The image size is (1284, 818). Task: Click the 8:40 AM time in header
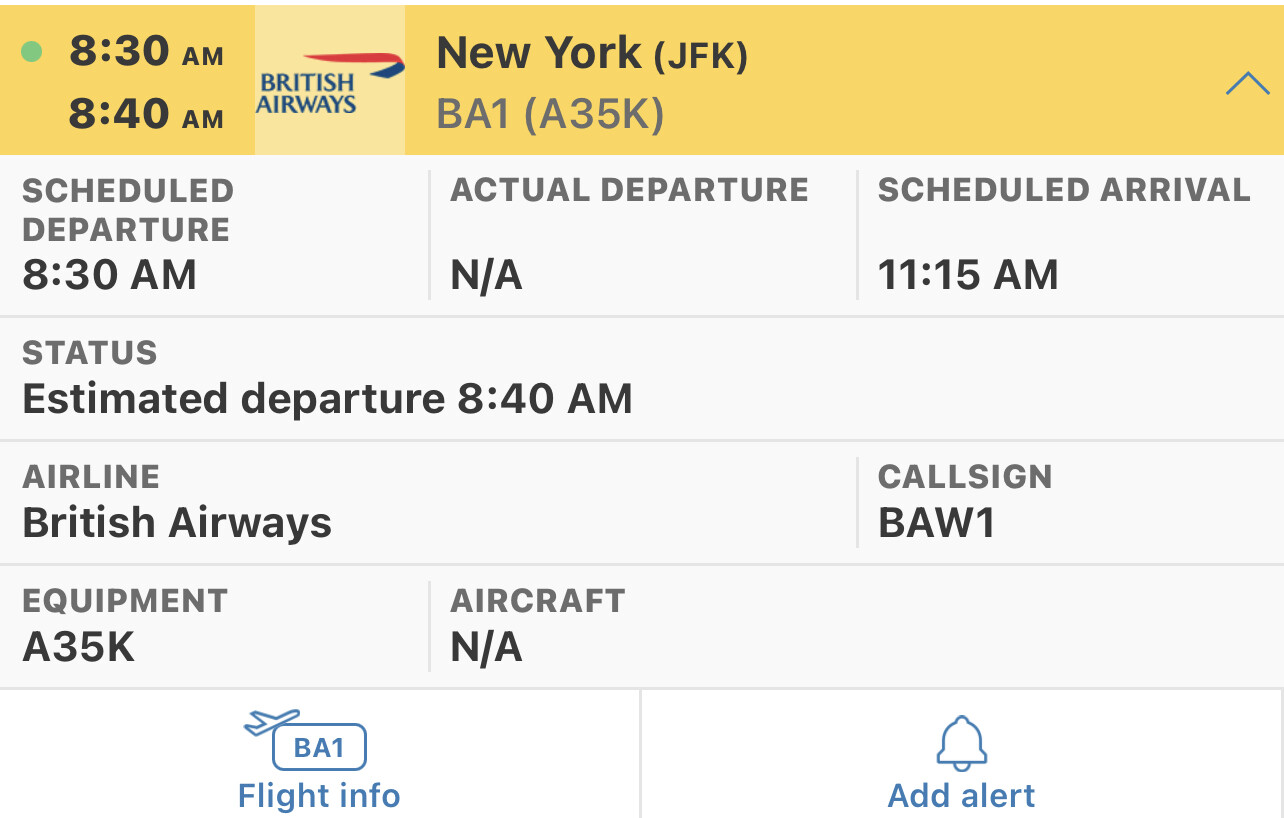click(x=146, y=114)
